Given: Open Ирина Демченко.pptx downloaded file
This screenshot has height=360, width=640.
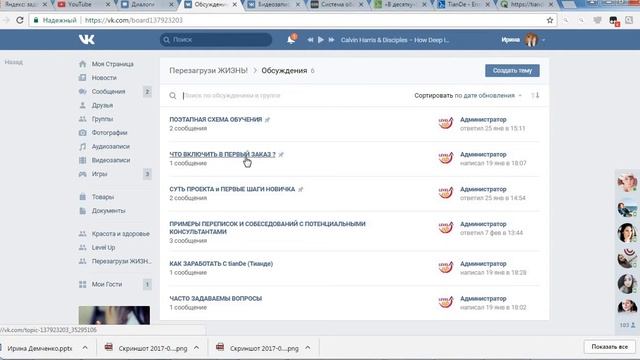Looking at the screenshot, I should click(x=39, y=348).
